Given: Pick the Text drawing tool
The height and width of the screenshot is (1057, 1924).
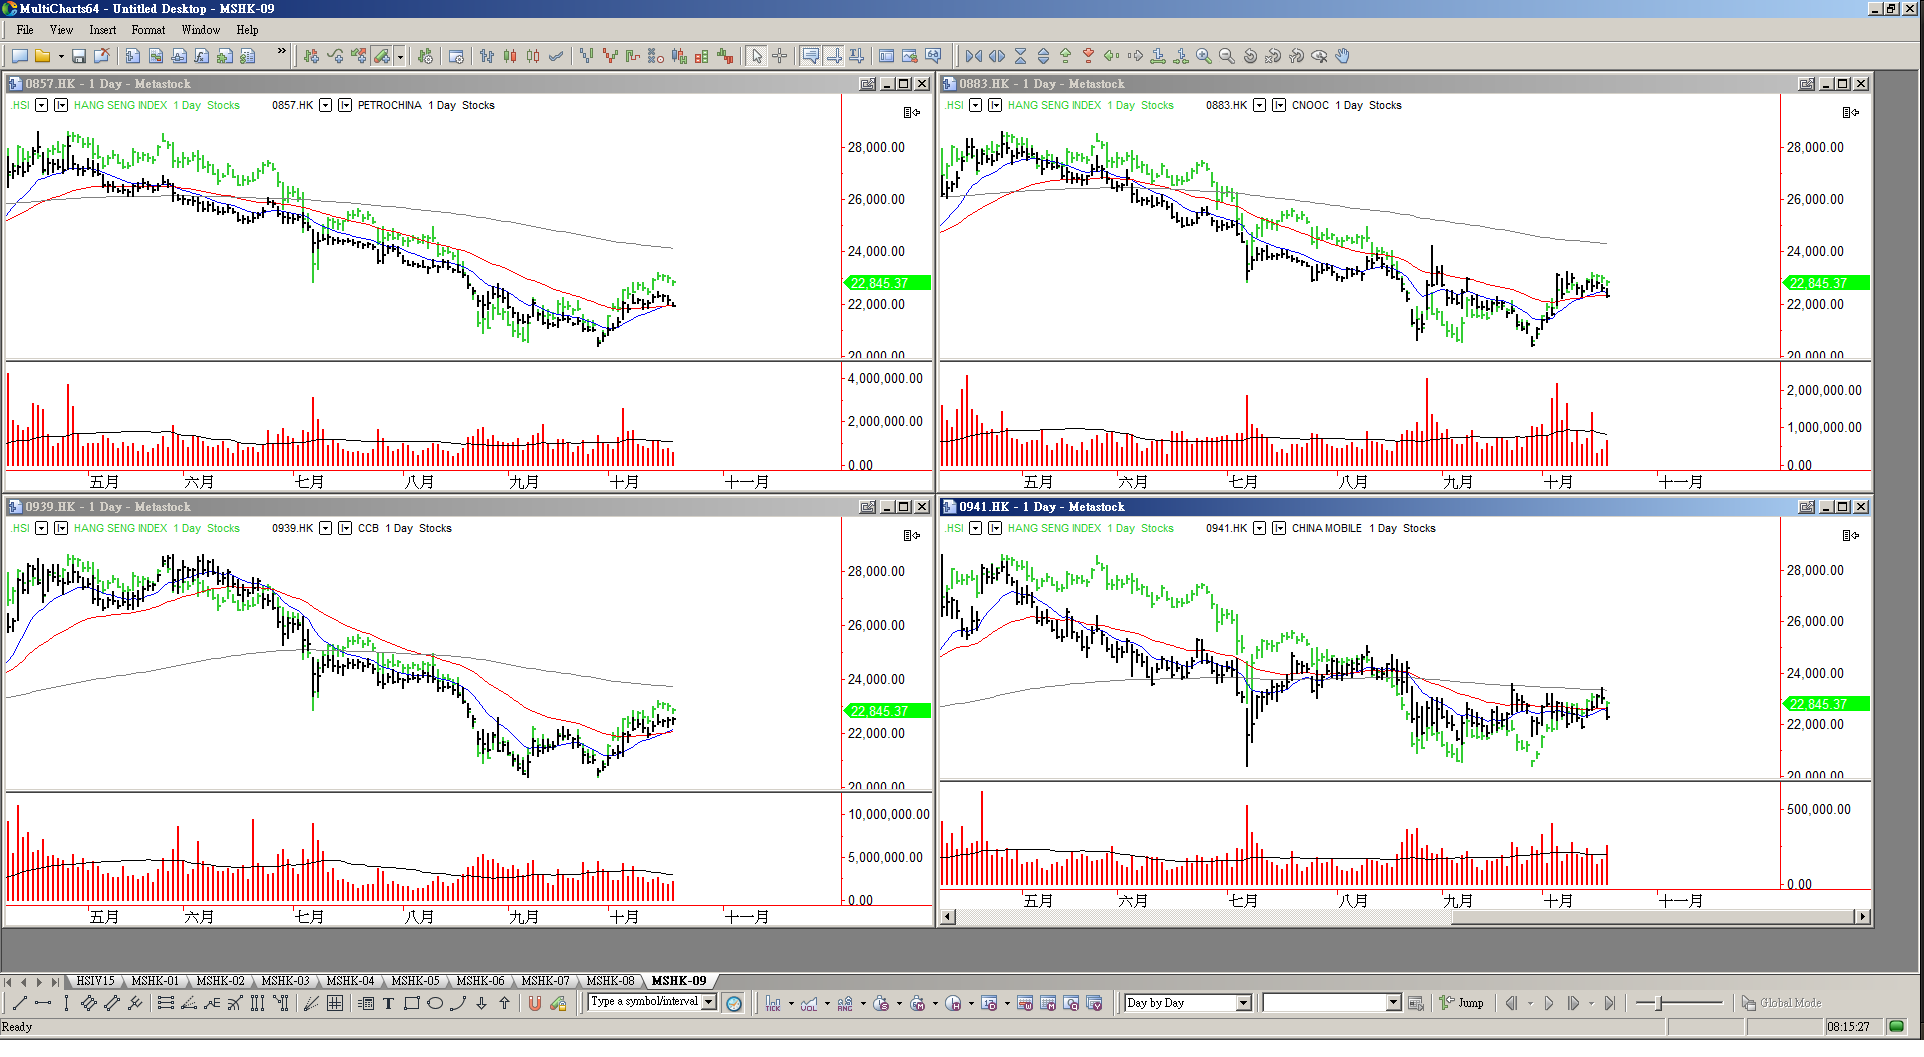Looking at the screenshot, I should [x=388, y=1003].
